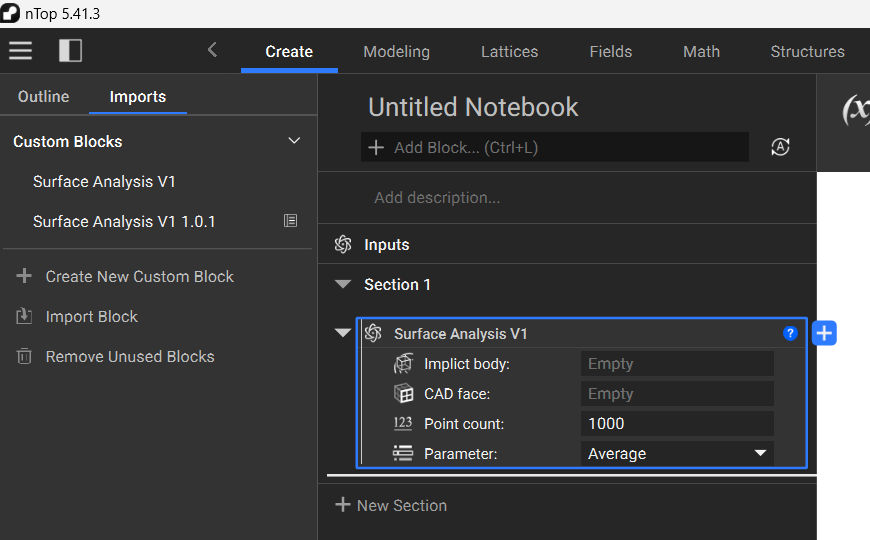This screenshot has height=540, width=870.
Task: Click the CAD face Empty field
Action: (677, 393)
